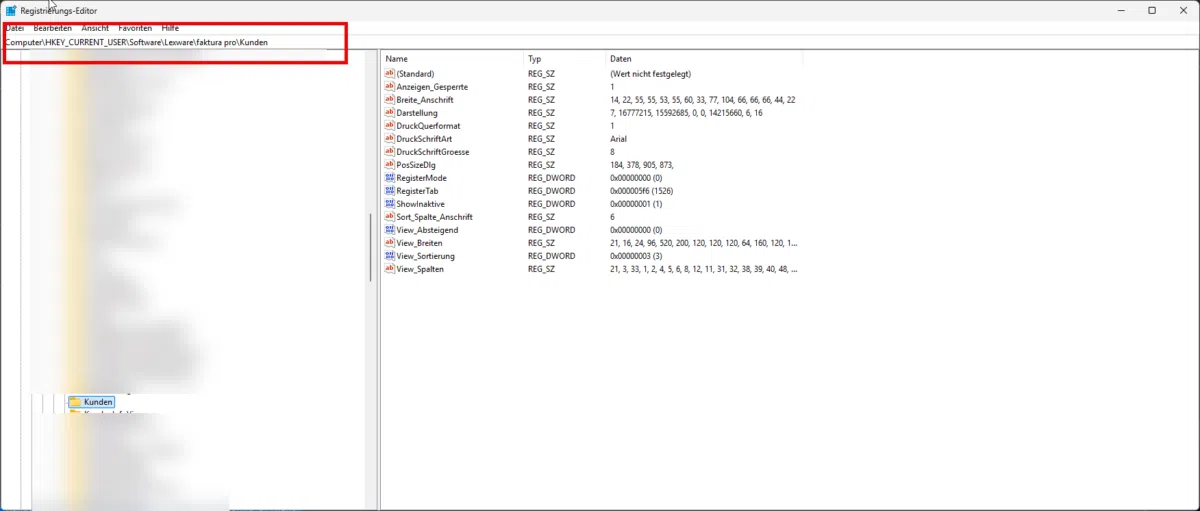
Task: Click REG_DWORD type of RegisterMode row
Action: pyautogui.click(x=551, y=178)
